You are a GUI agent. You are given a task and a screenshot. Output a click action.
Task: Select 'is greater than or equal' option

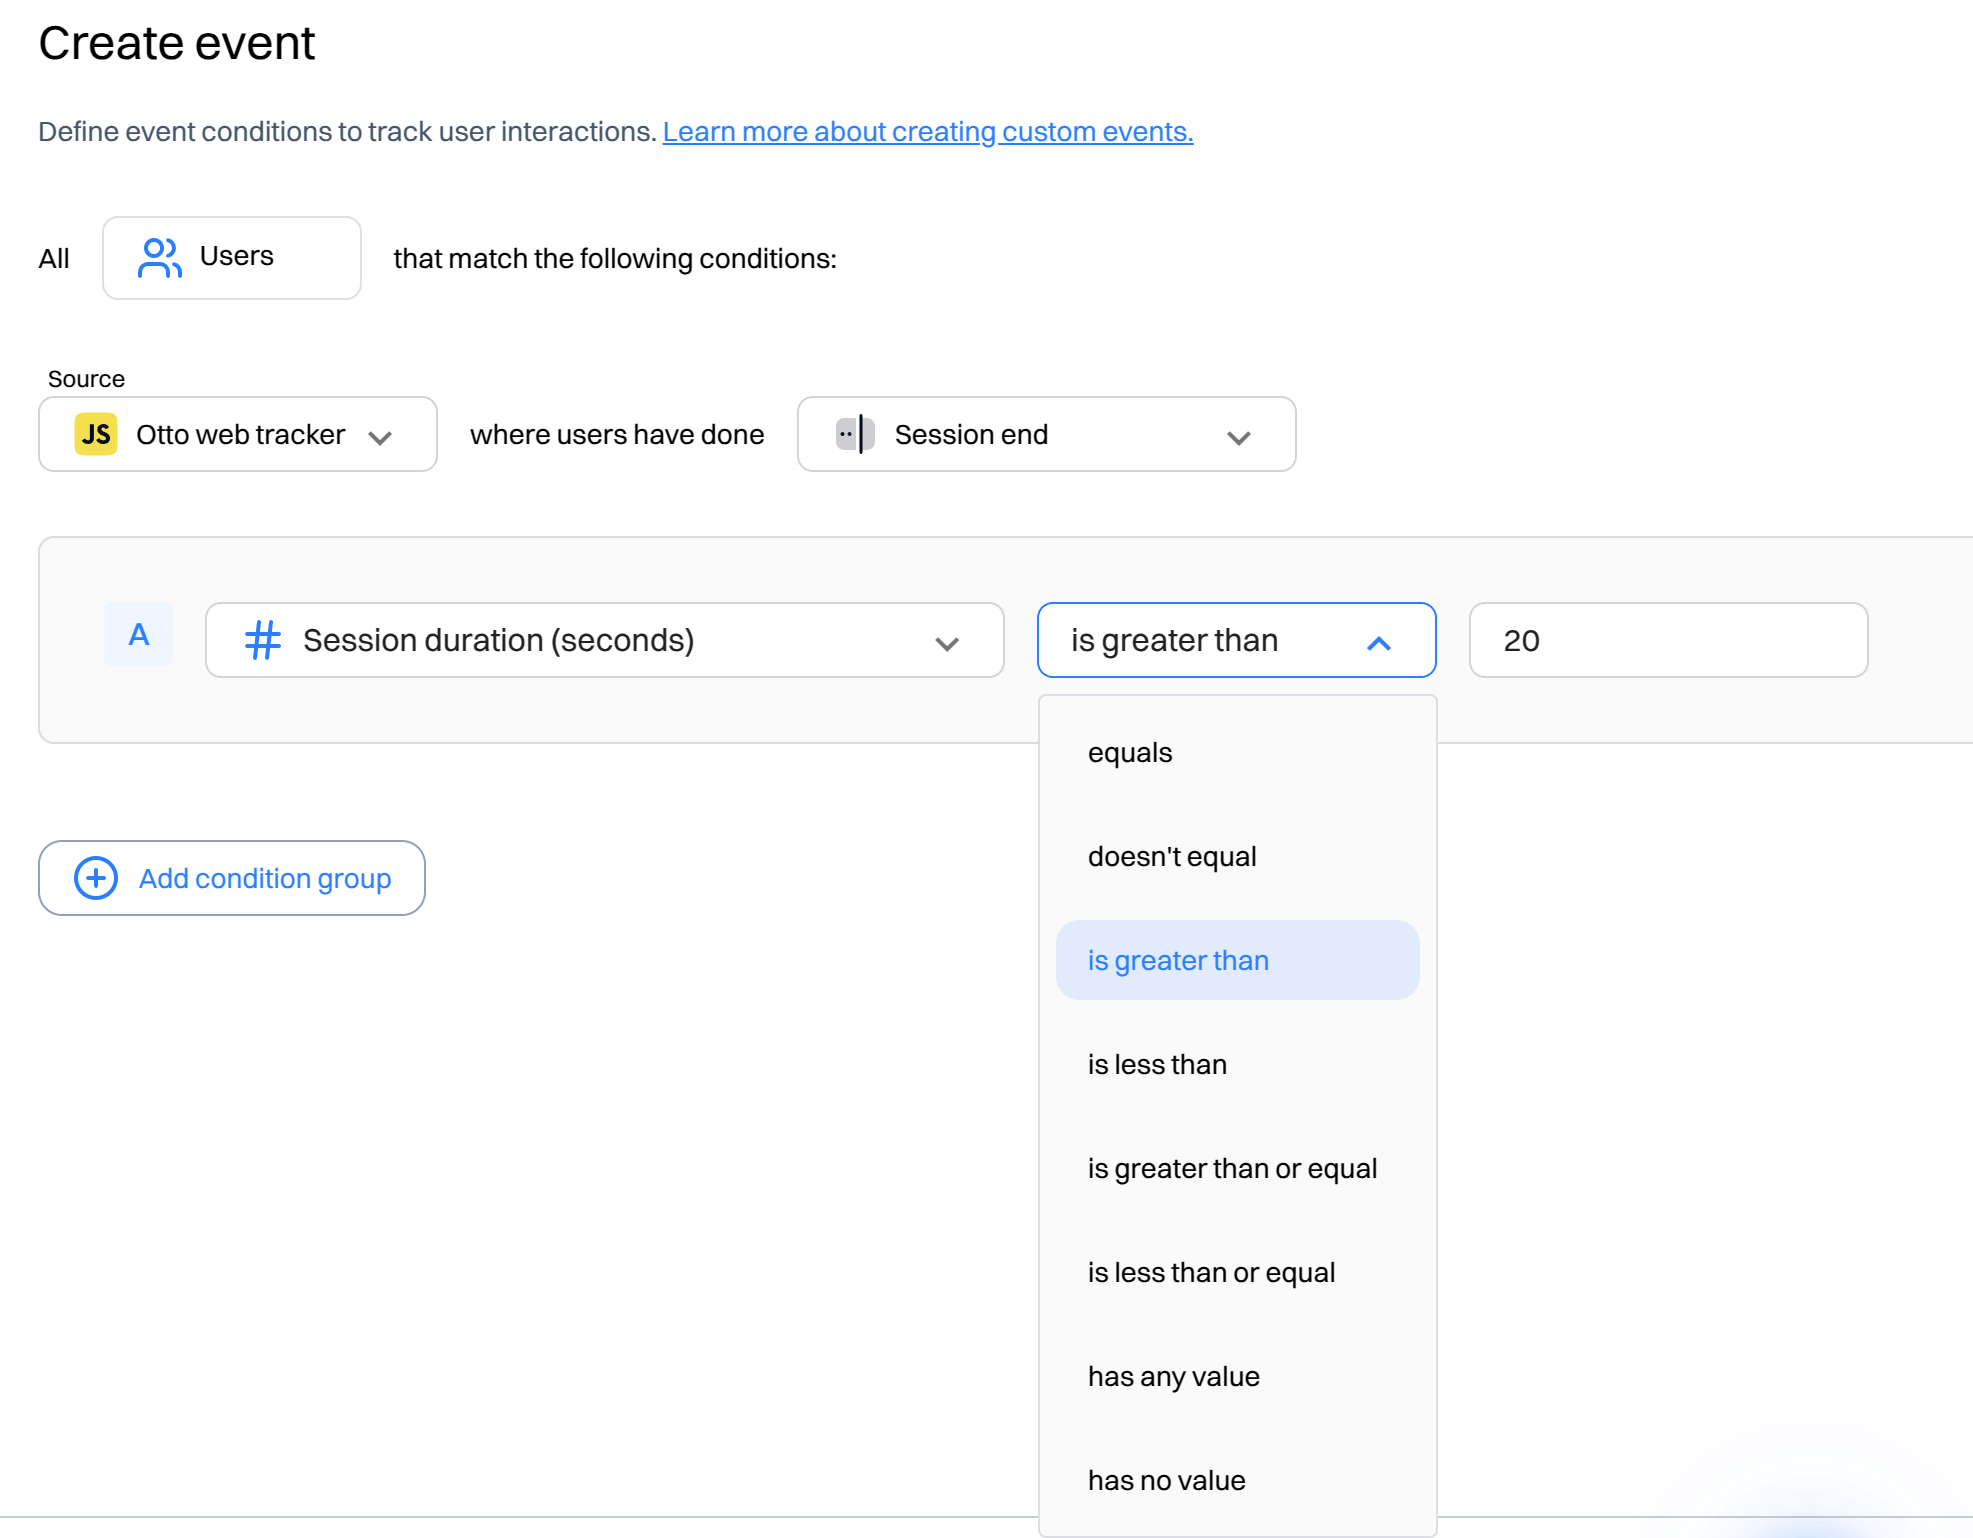coord(1238,1168)
